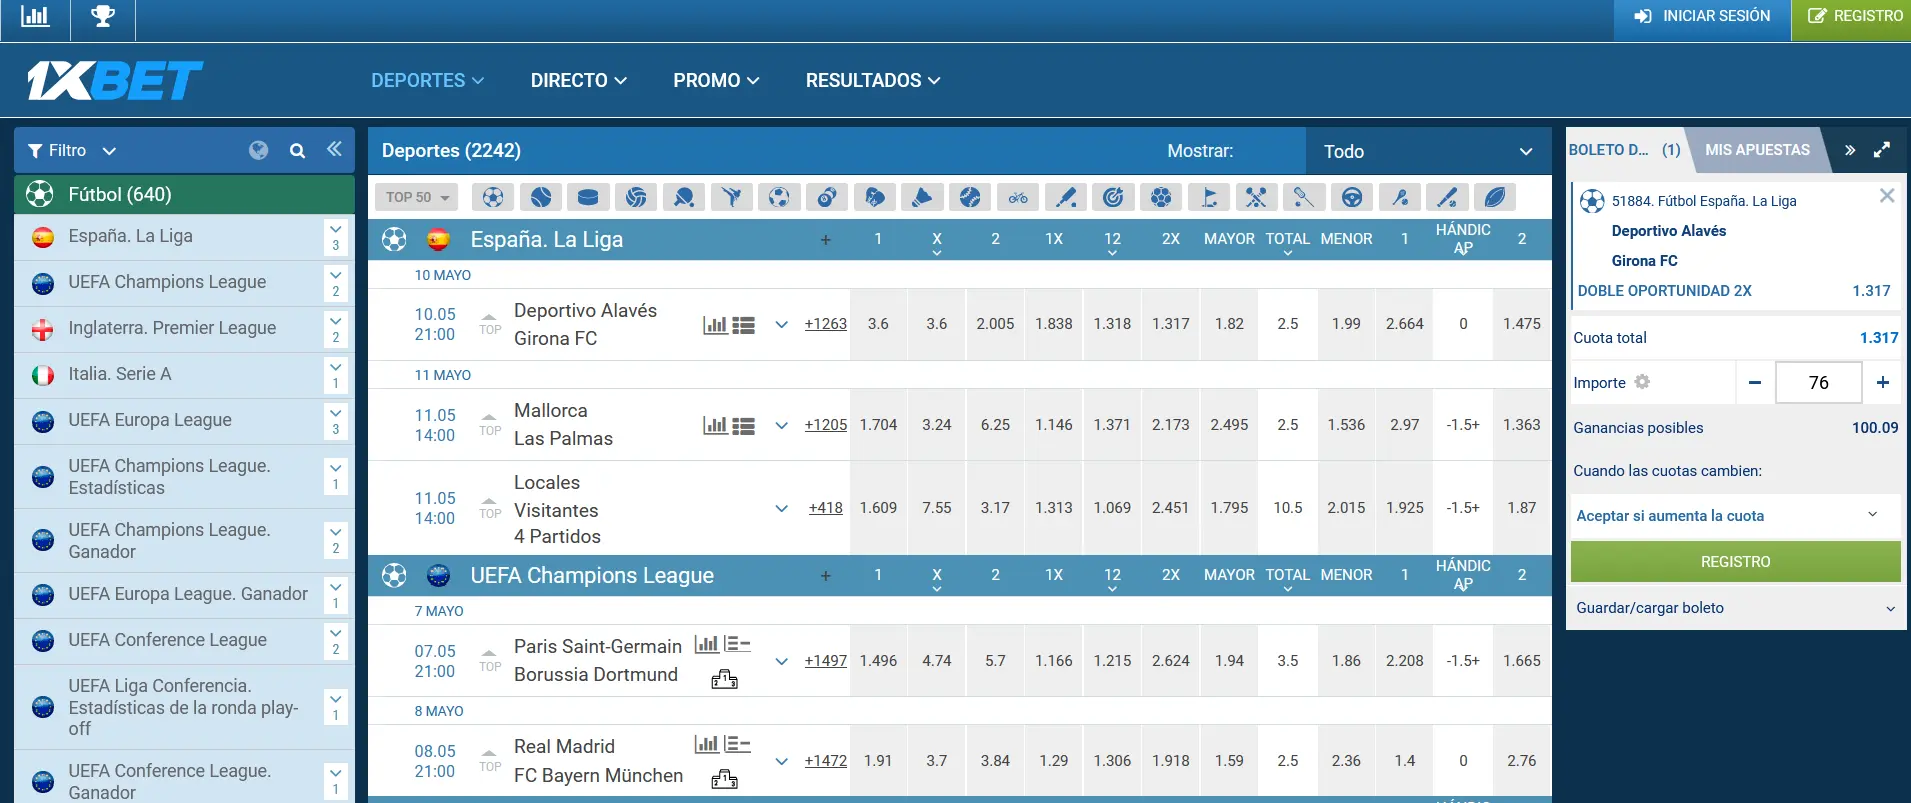Select Fútbol (640) category in sidebar
This screenshot has width=1911, height=803.
pyautogui.click(x=184, y=195)
